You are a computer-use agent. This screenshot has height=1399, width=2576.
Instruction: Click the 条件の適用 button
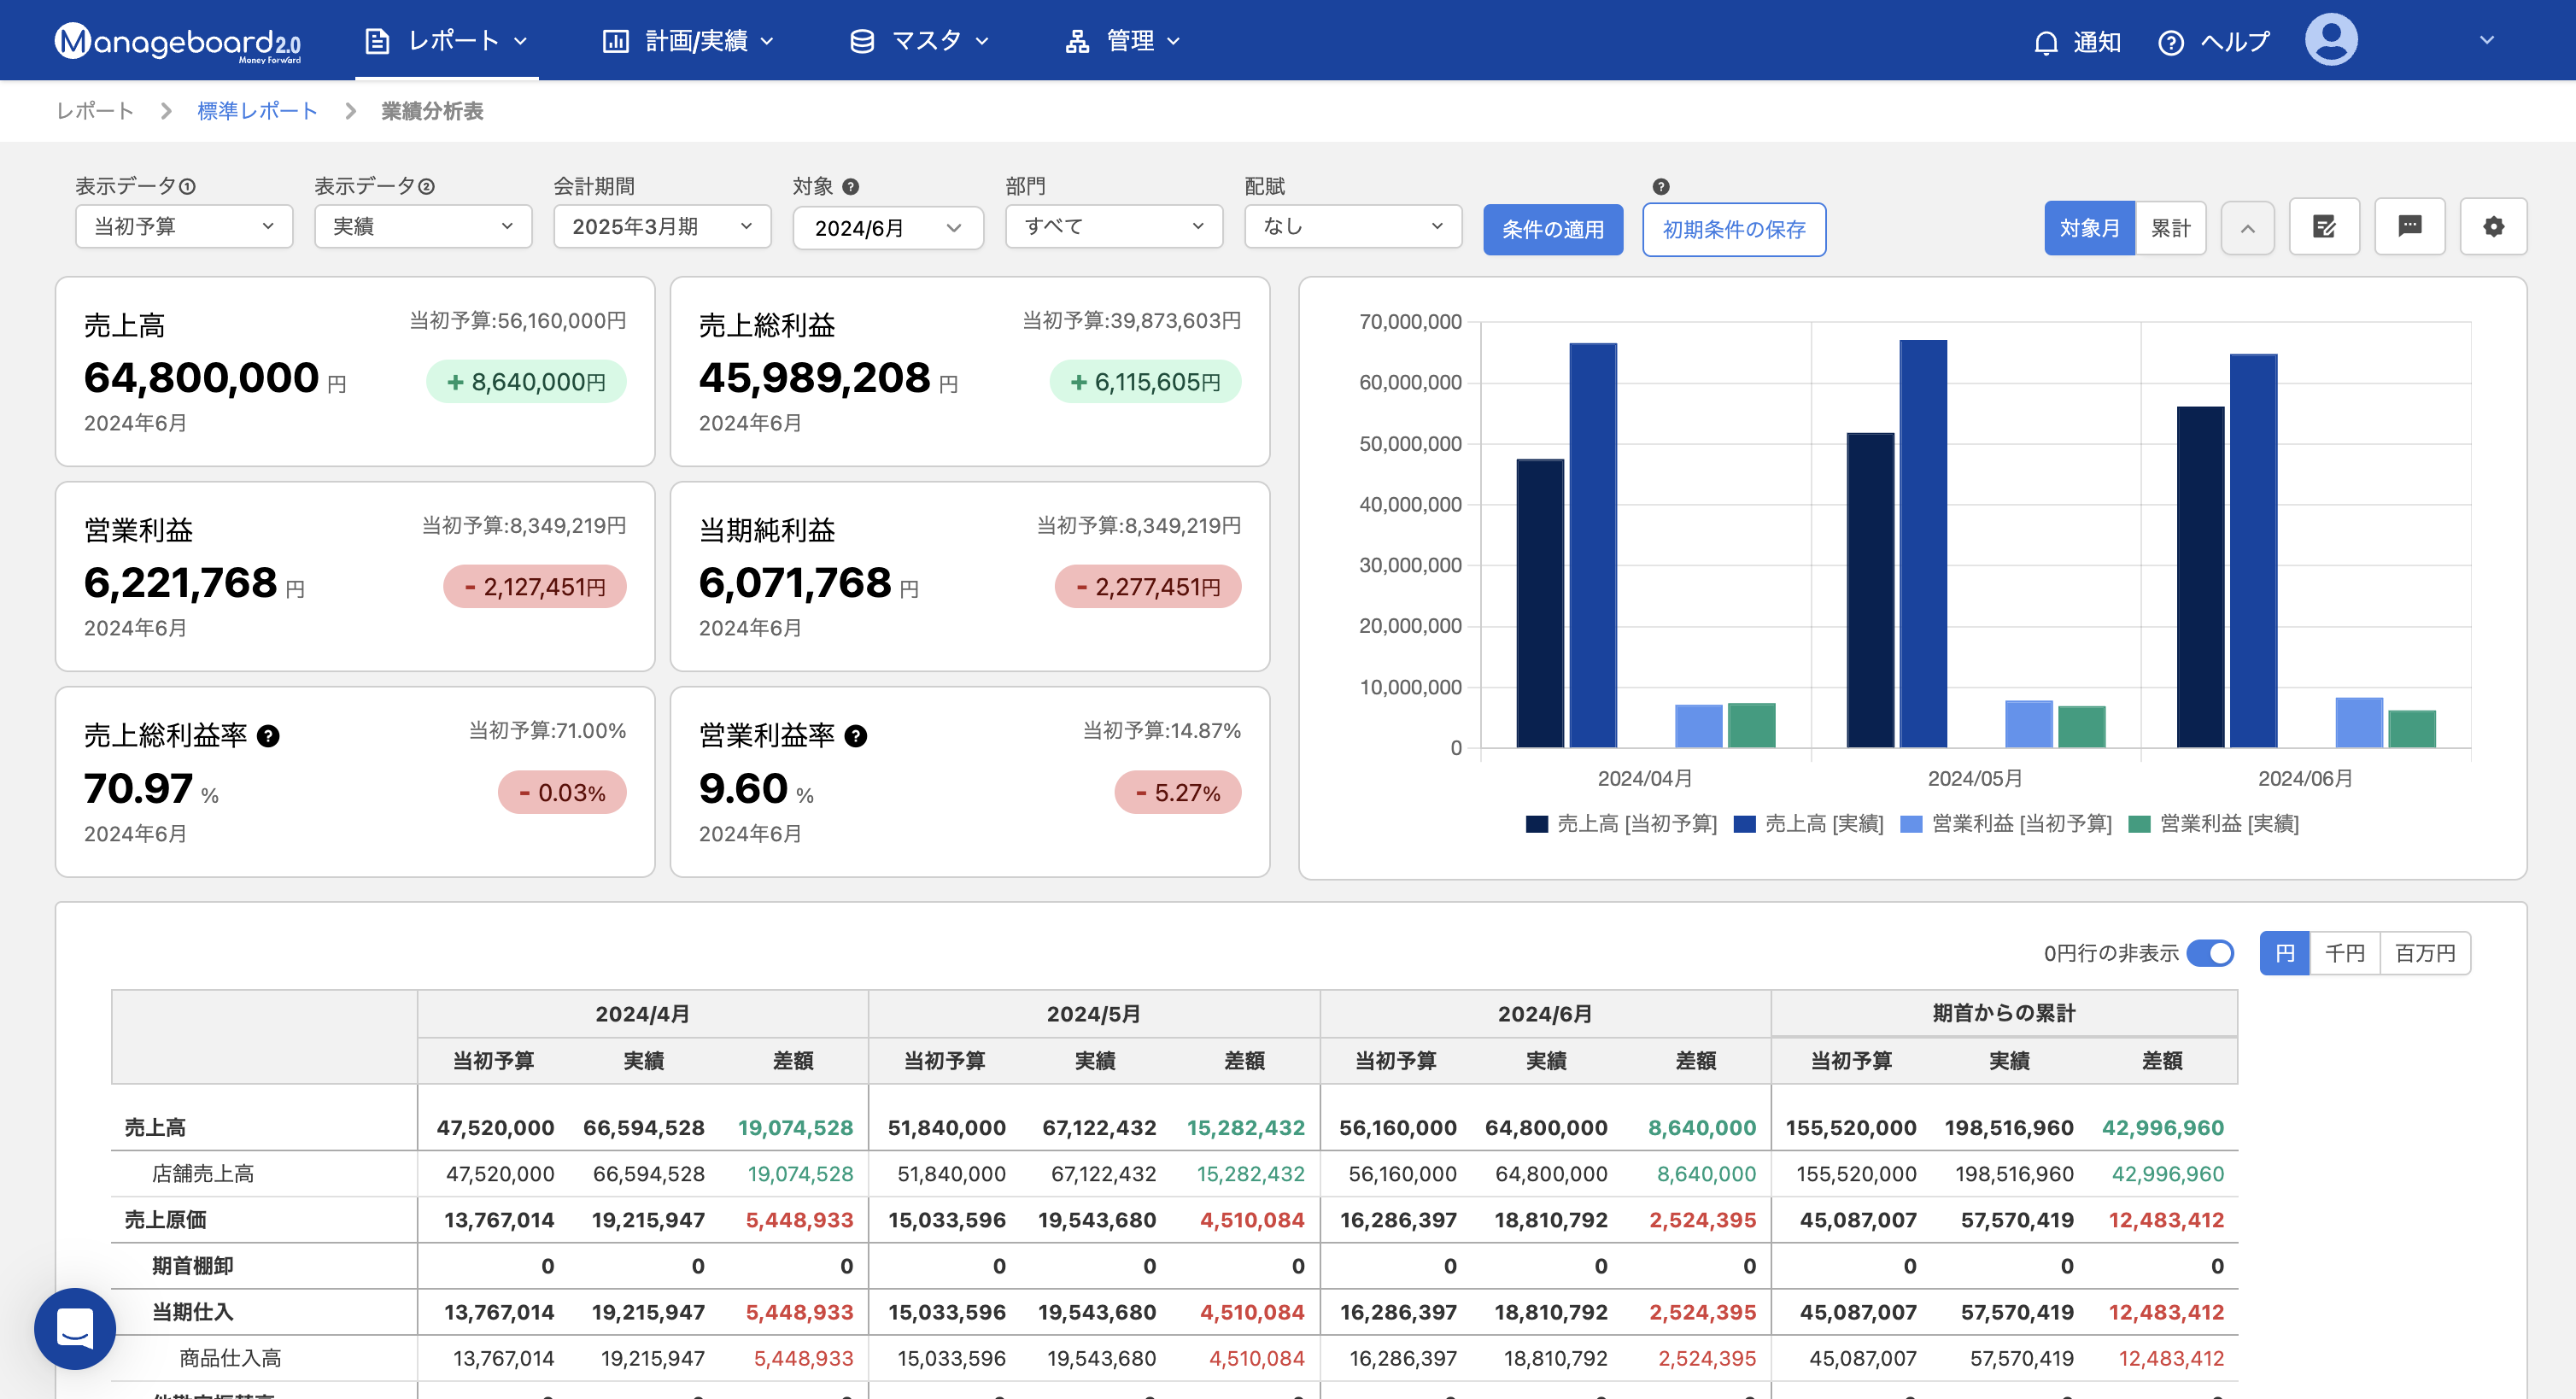point(1552,229)
